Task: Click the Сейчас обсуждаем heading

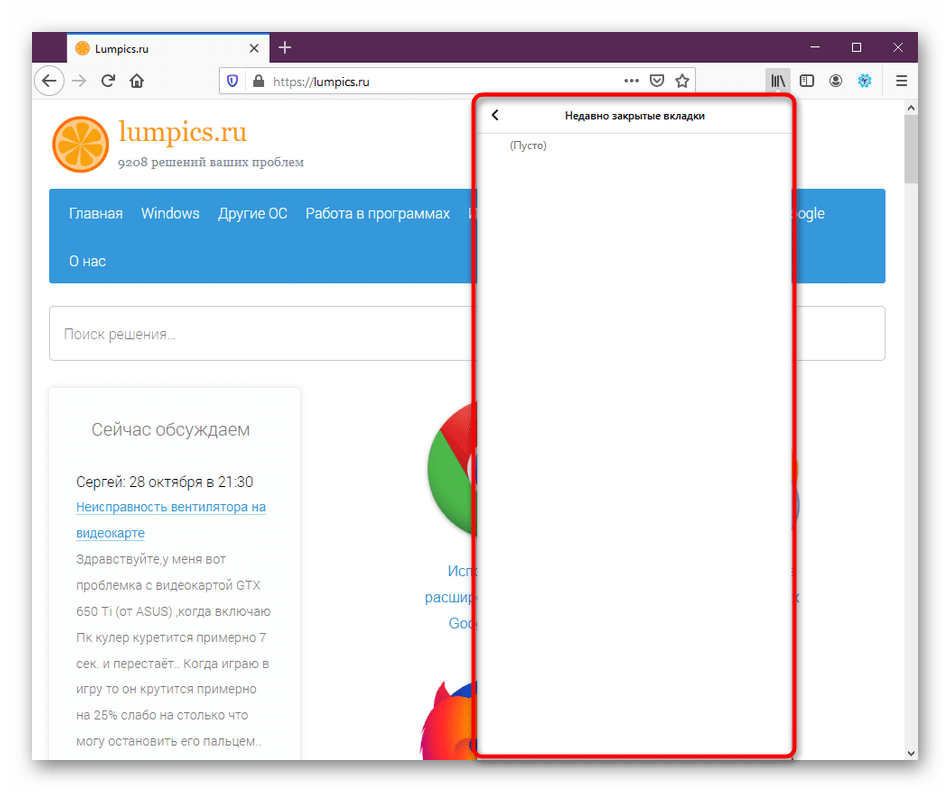Action: point(171,430)
